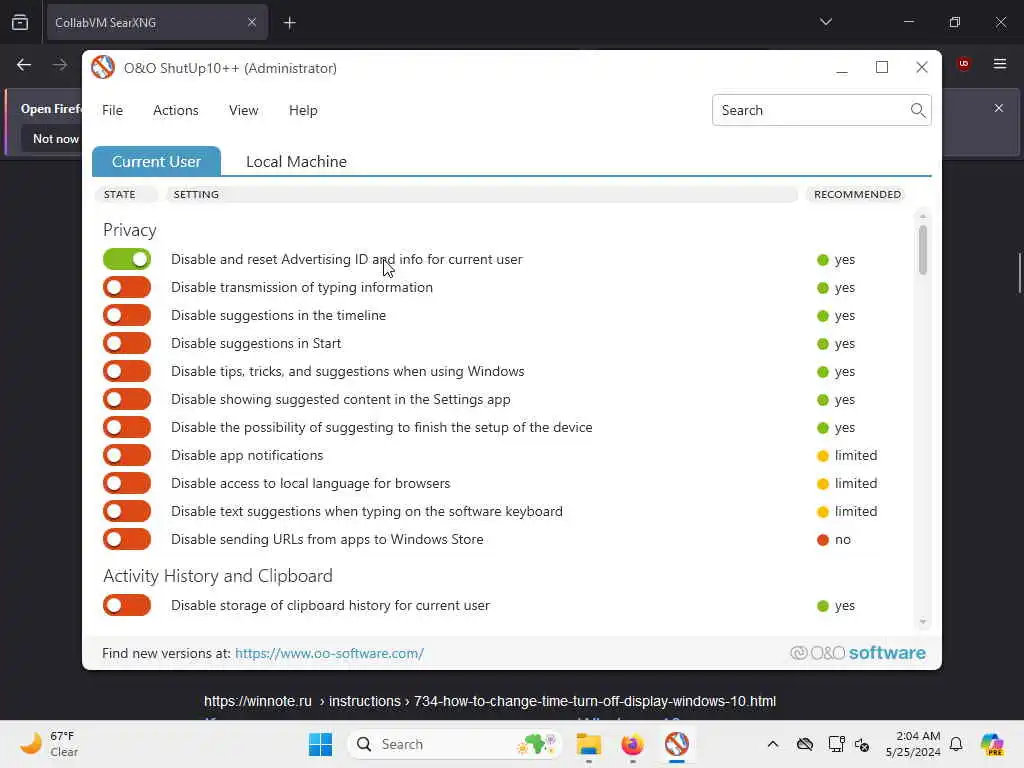Click the O&O ShutUp10++ title bar logo

click(x=103, y=67)
